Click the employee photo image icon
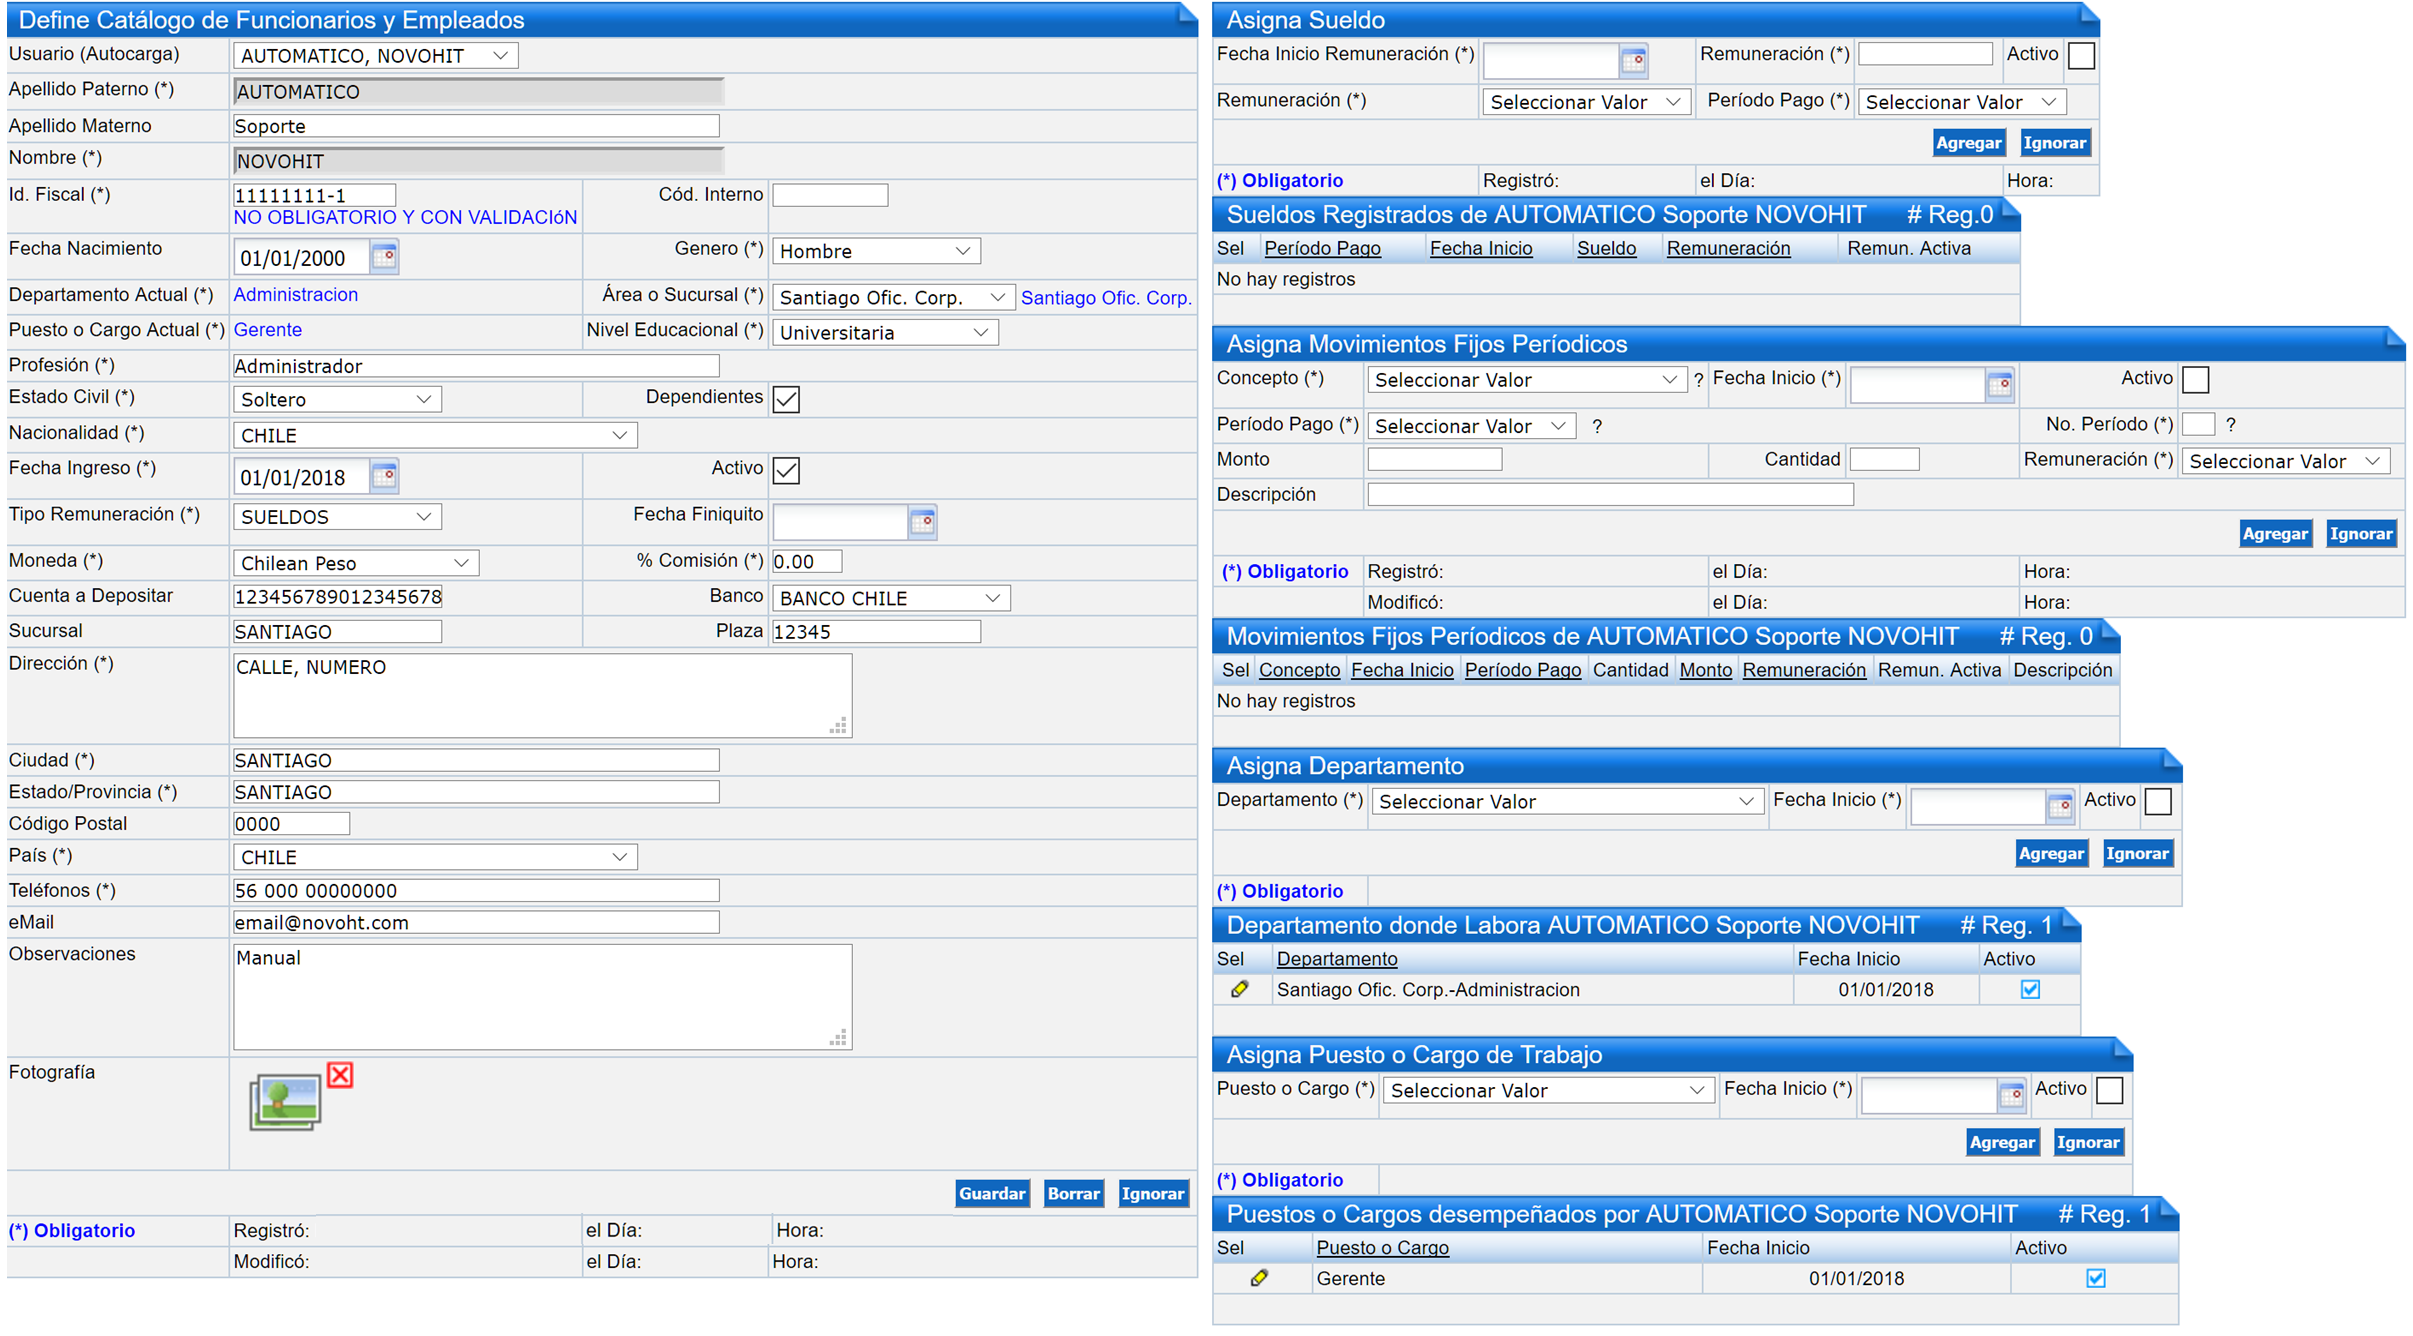This screenshot has height=1336, width=2413. [285, 1102]
